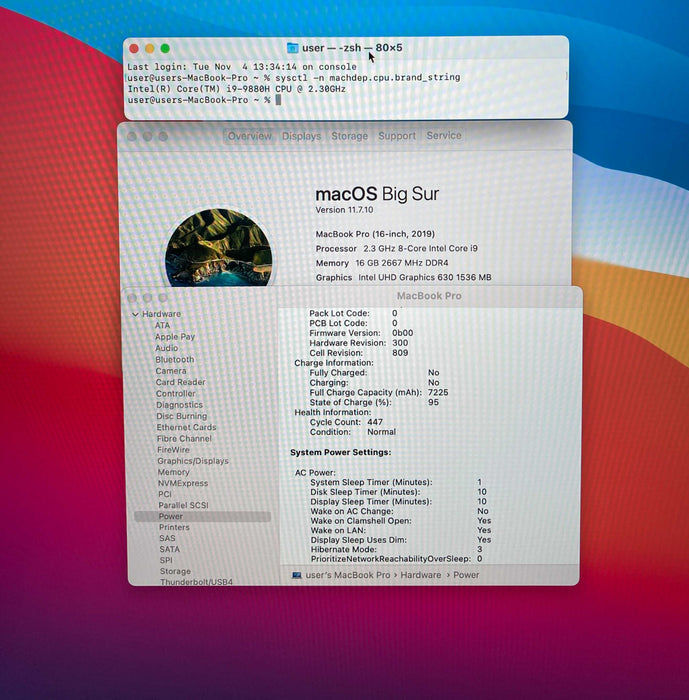Select Card Reader in sidebar

180,382
